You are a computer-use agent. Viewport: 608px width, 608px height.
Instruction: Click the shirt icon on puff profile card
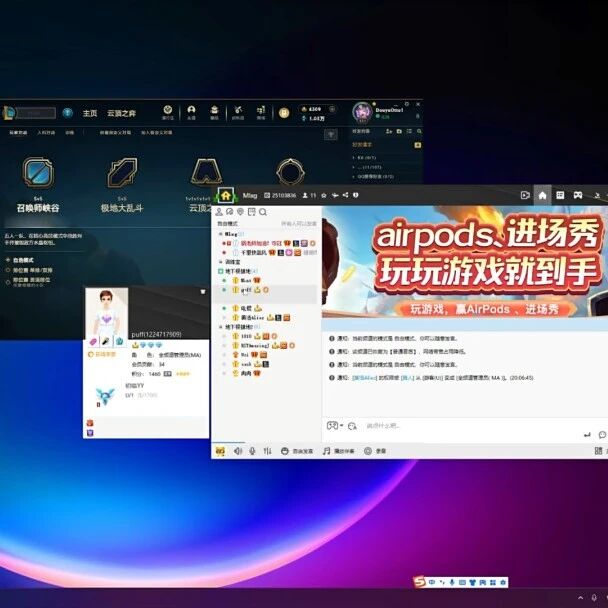coord(202,292)
